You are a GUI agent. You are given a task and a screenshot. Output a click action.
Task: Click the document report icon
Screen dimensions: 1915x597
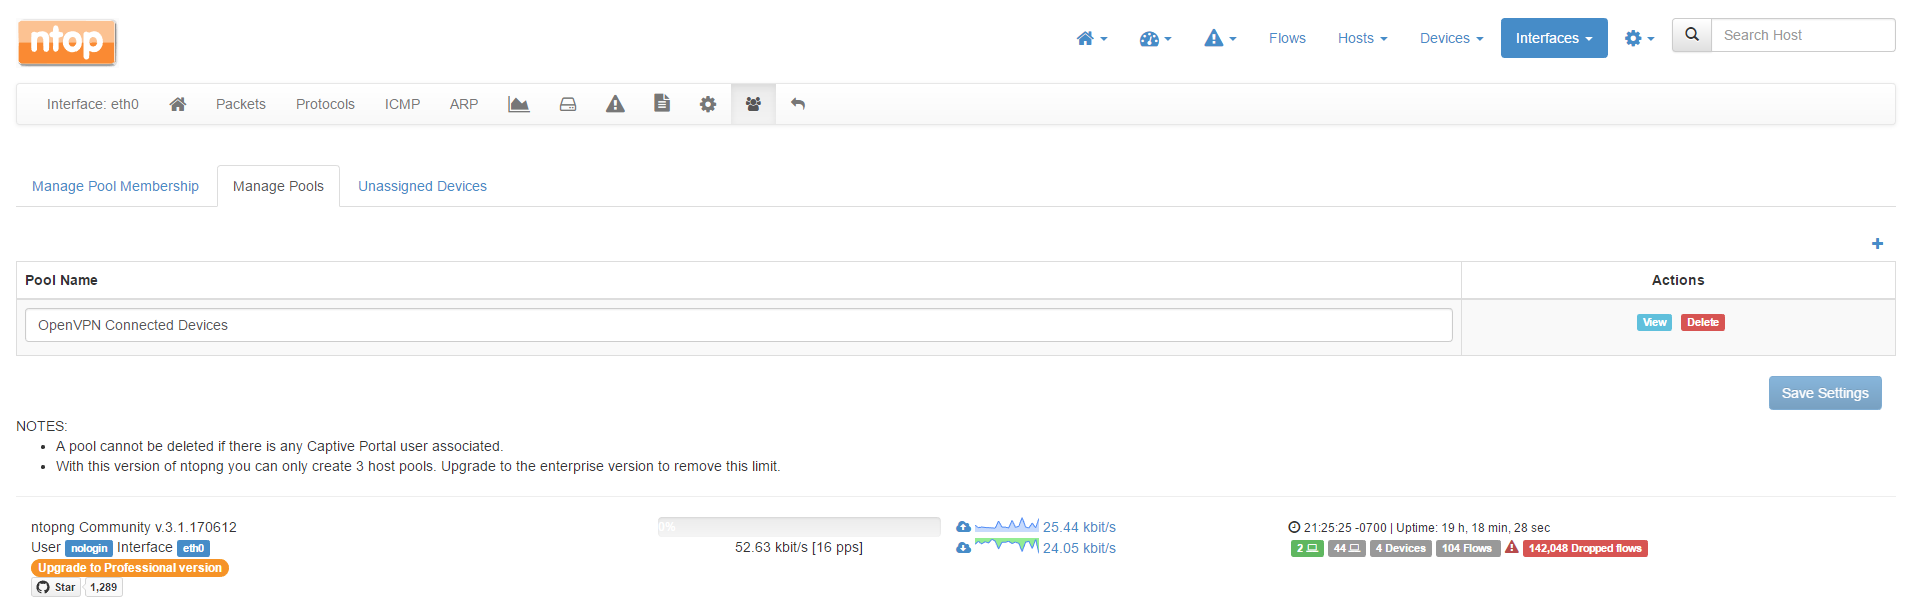[662, 103]
